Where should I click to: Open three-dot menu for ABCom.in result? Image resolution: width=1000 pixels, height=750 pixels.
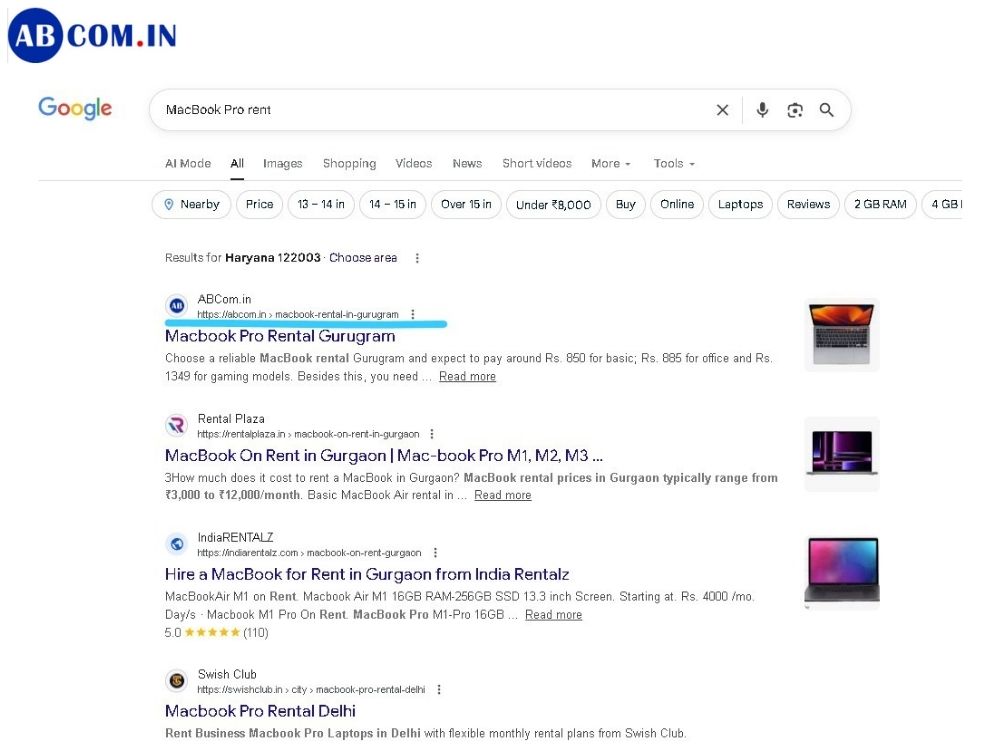[x=412, y=314]
